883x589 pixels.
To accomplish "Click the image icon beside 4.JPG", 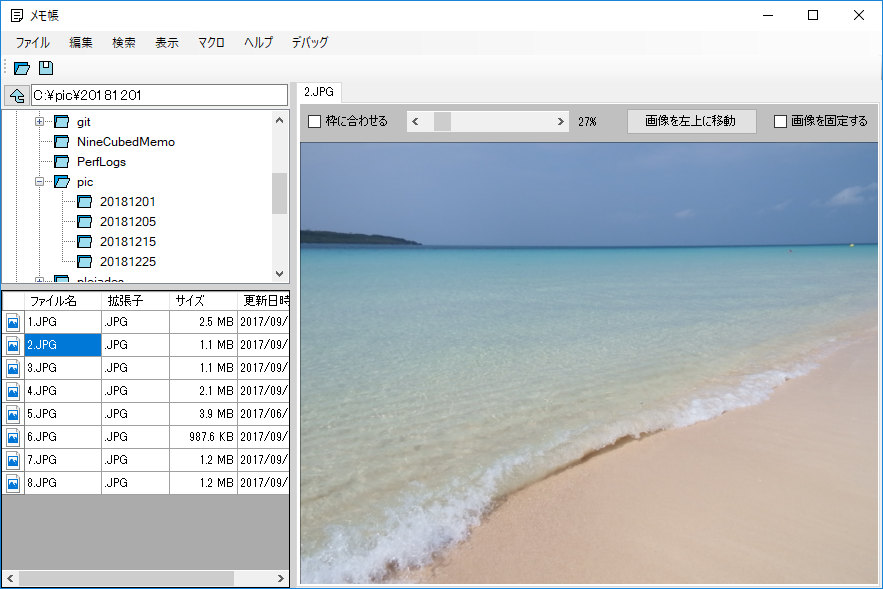I will pos(13,391).
